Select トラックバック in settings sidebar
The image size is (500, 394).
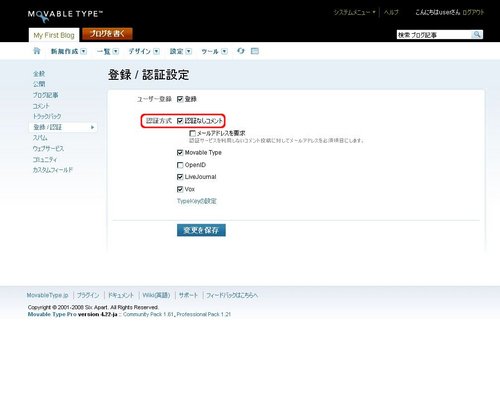(47, 116)
